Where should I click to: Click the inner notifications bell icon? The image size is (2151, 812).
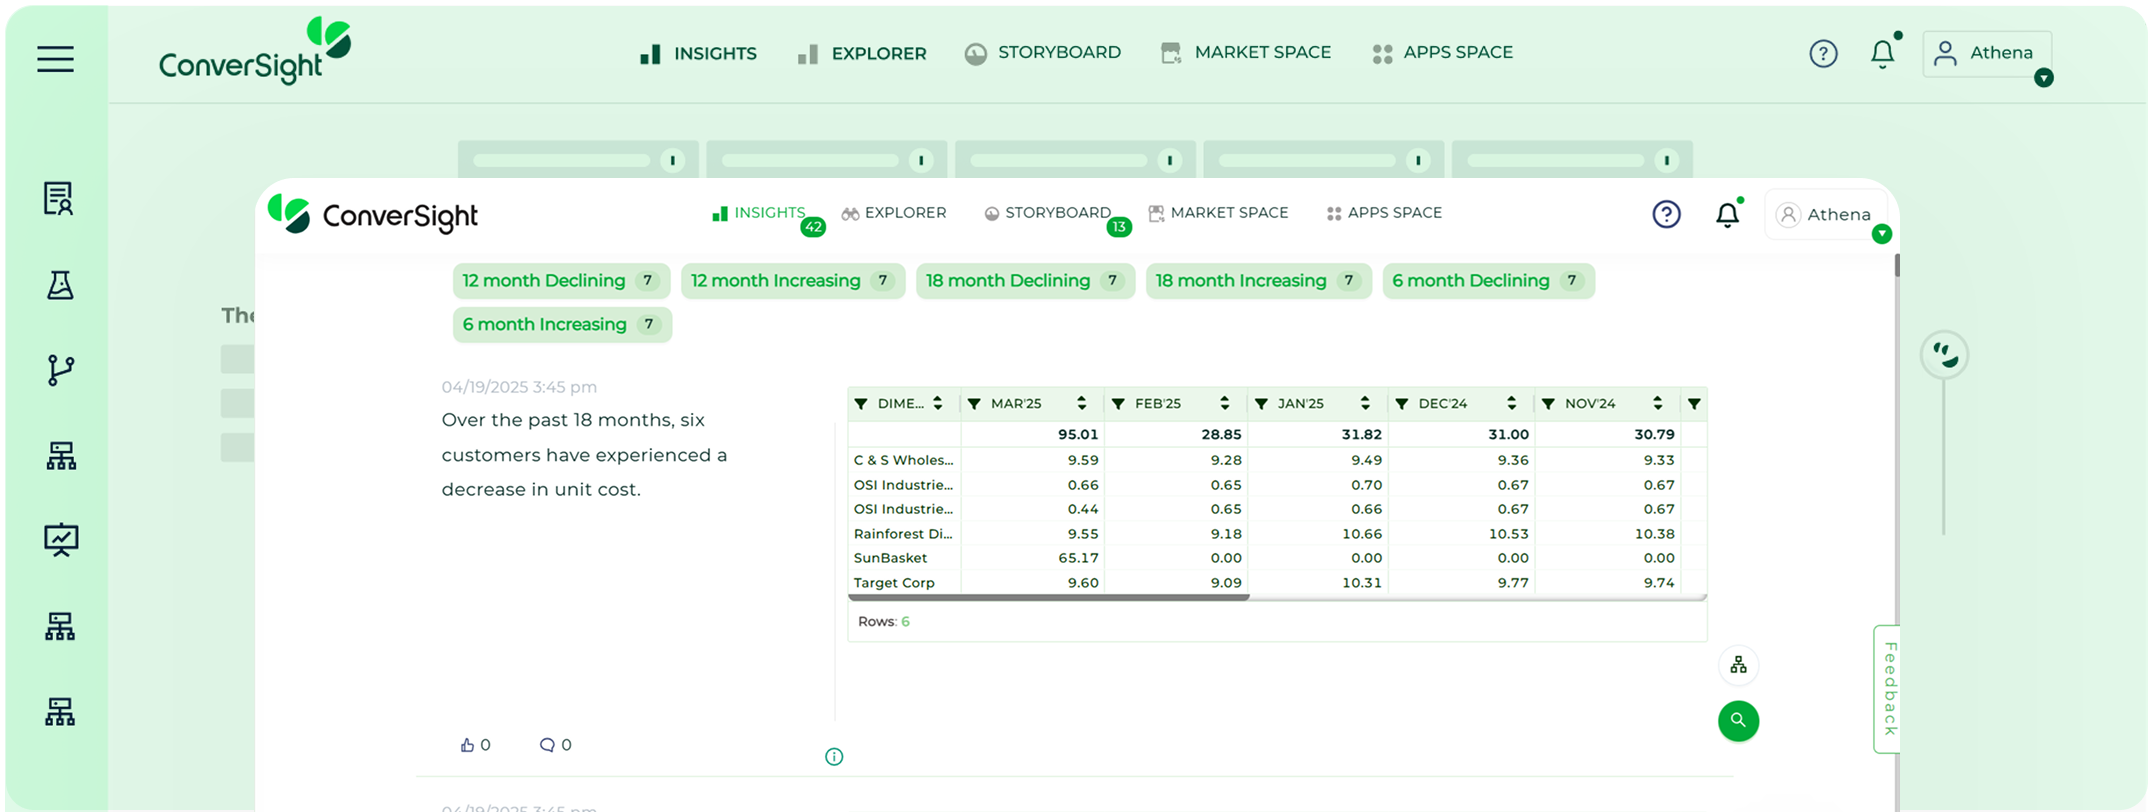pyautogui.click(x=1727, y=215)
